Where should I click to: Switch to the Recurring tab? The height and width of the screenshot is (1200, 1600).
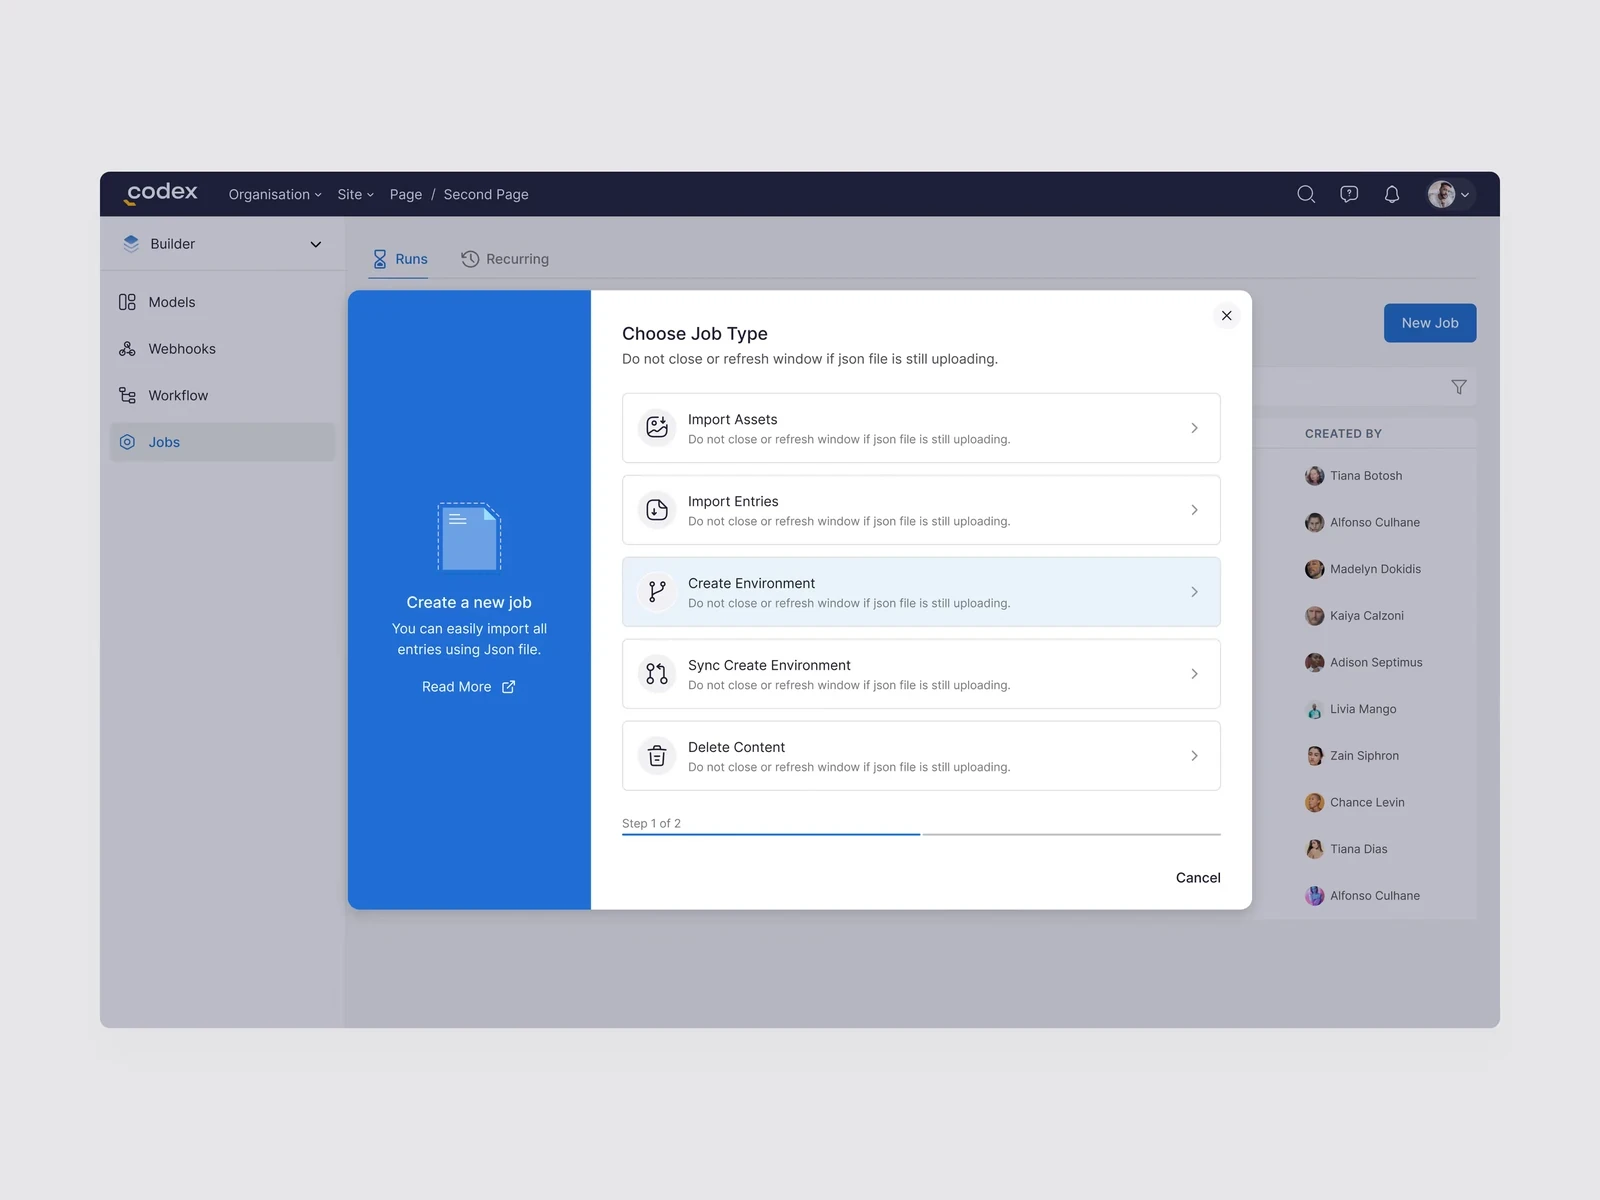(505, 259)
